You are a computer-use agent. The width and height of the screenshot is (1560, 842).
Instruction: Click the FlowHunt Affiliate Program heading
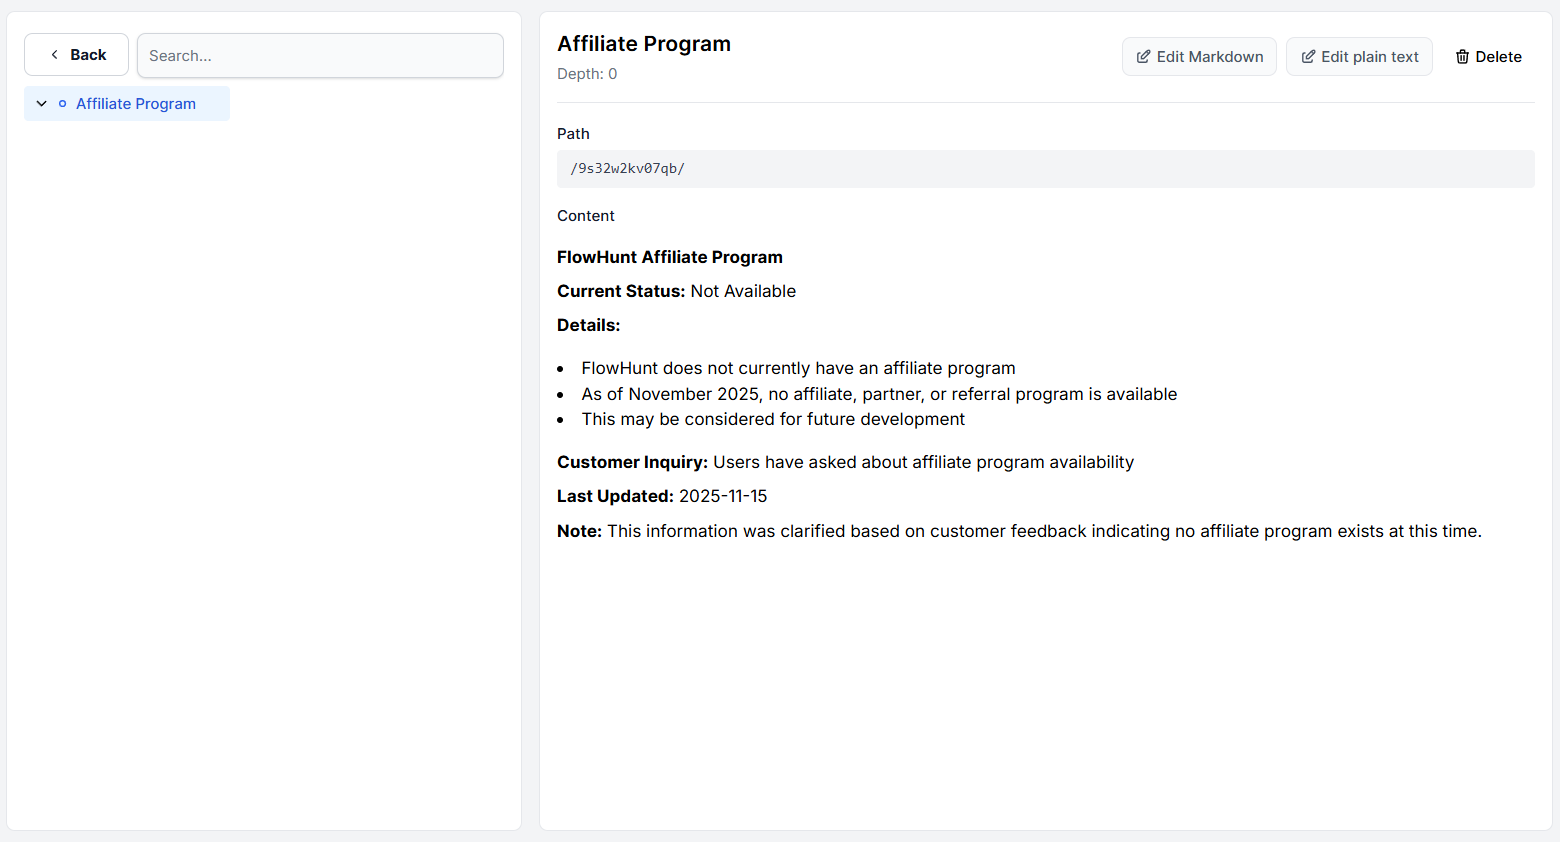pos(670,257)
